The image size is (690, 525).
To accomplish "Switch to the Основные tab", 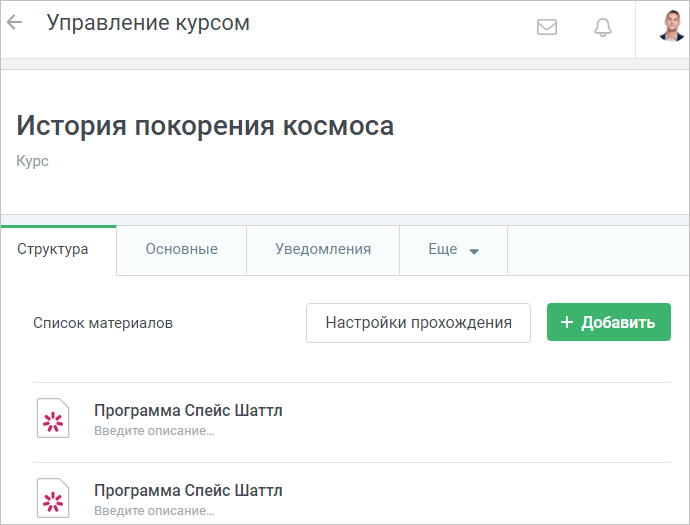I will pos(181,250).
